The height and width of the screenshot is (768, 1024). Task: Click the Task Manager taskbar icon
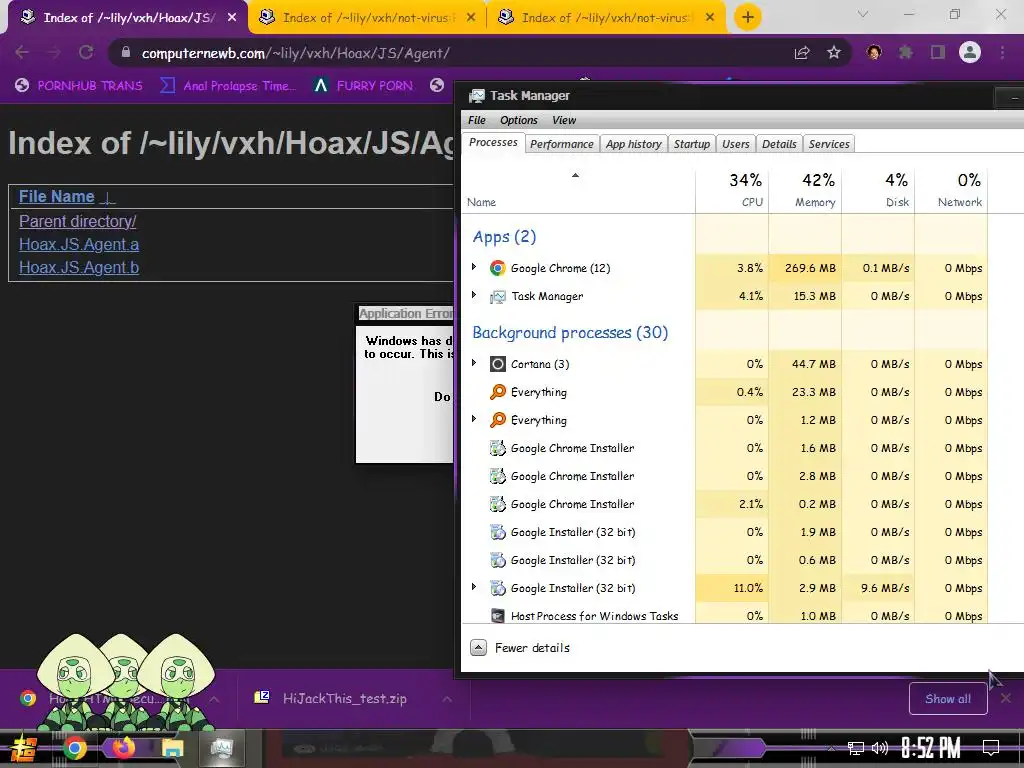coord(221,748)
